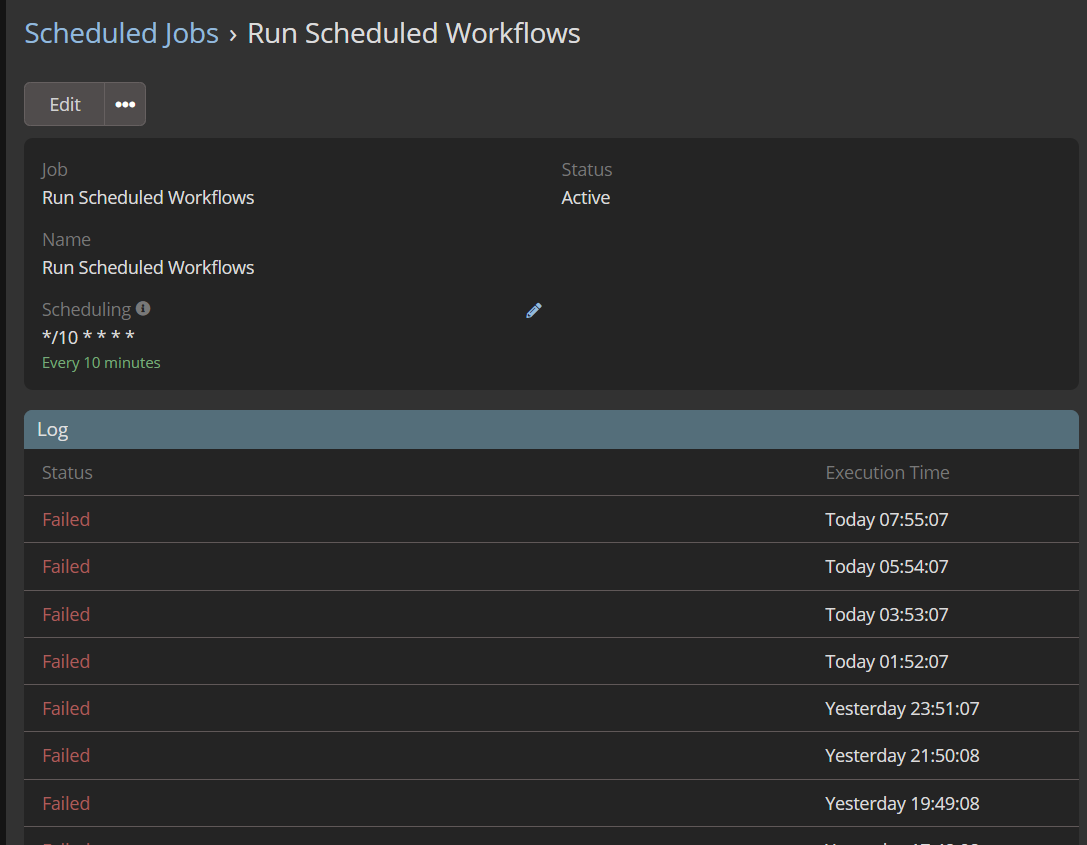
Task: Open the three-dots more actions menu
Action: [x=125, y=104]
